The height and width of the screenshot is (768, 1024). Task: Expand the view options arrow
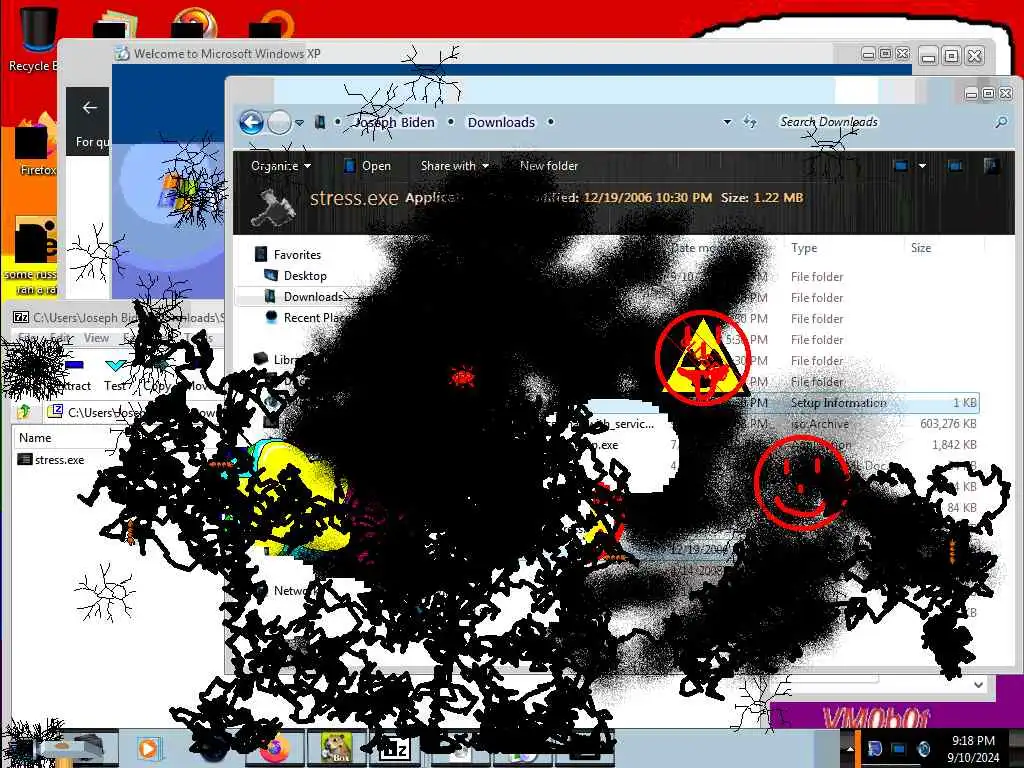tap(922, 166)
